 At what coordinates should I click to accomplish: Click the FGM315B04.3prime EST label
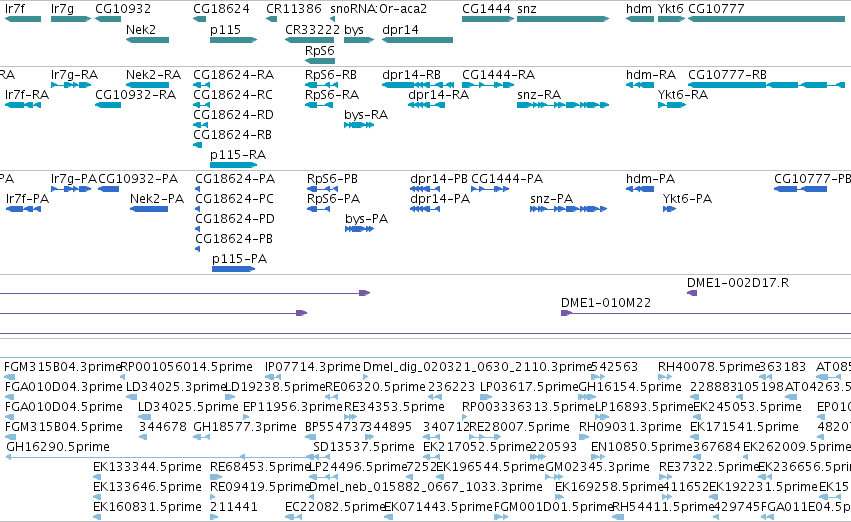pyautogui.click(x=62, y=367)
